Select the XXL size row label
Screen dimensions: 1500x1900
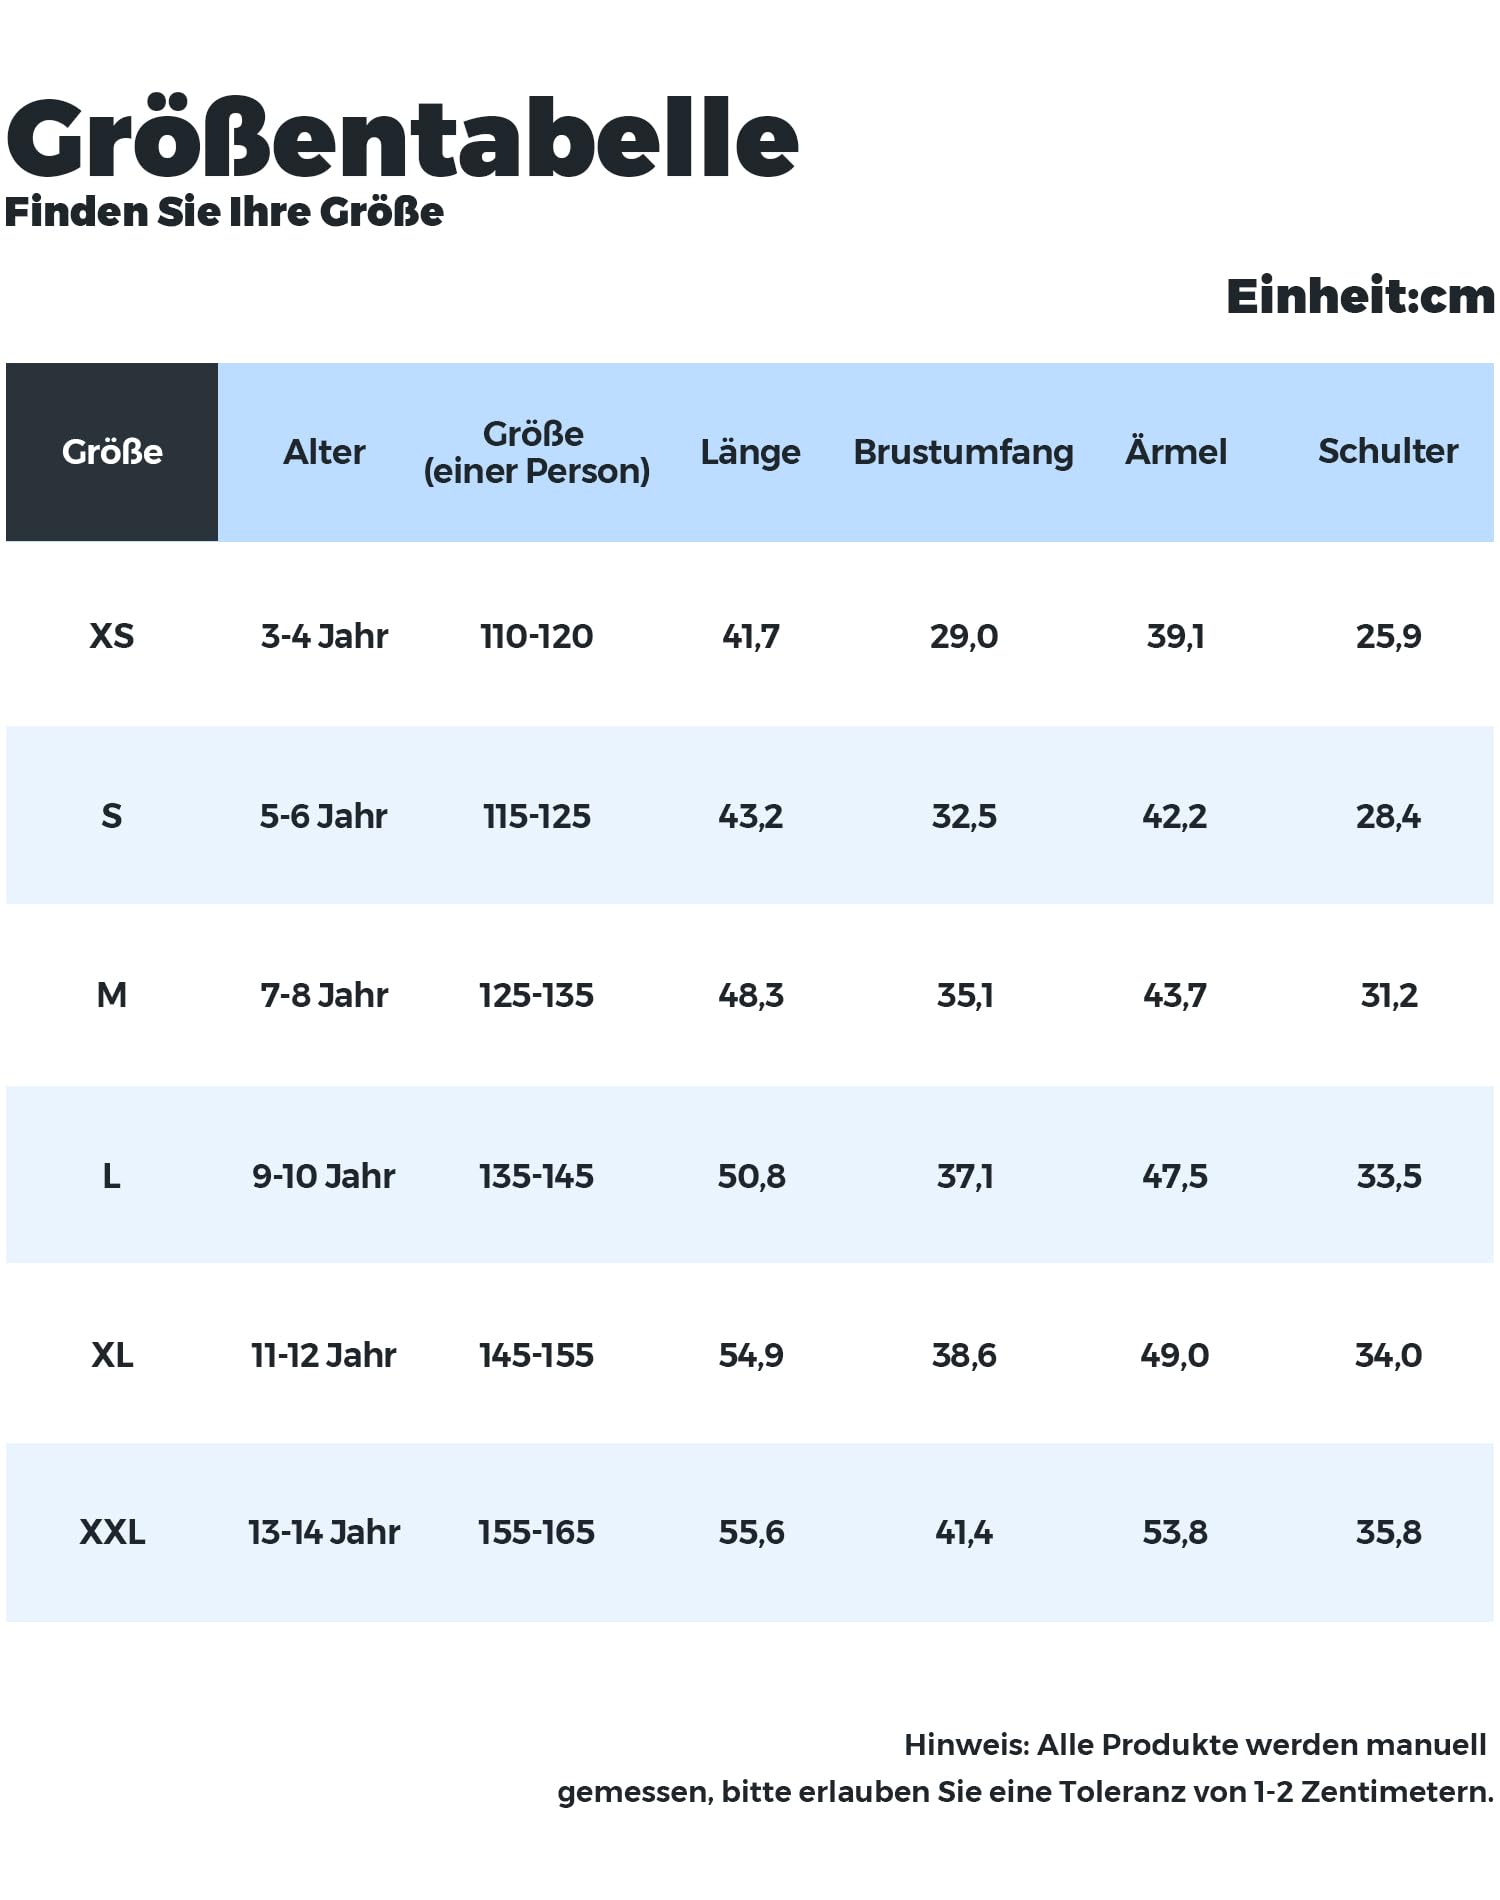[x=112, y=1532]
